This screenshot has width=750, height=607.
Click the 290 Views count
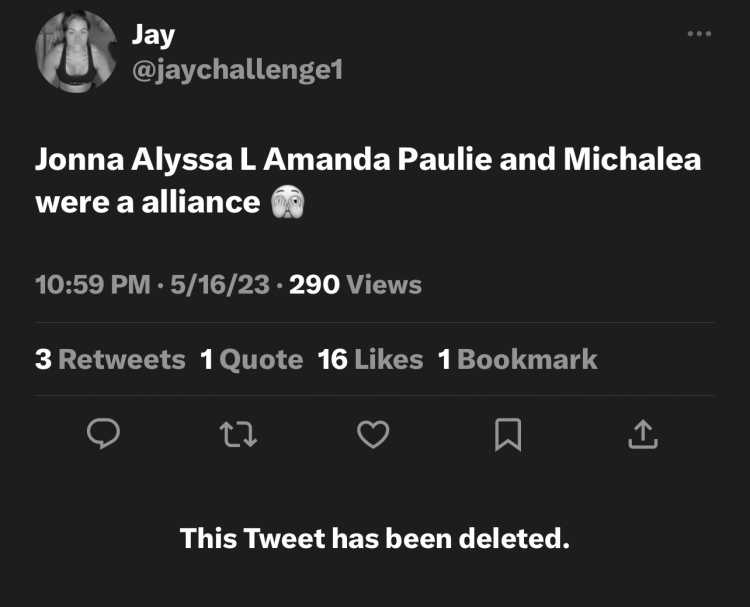(x=355, y=285)
